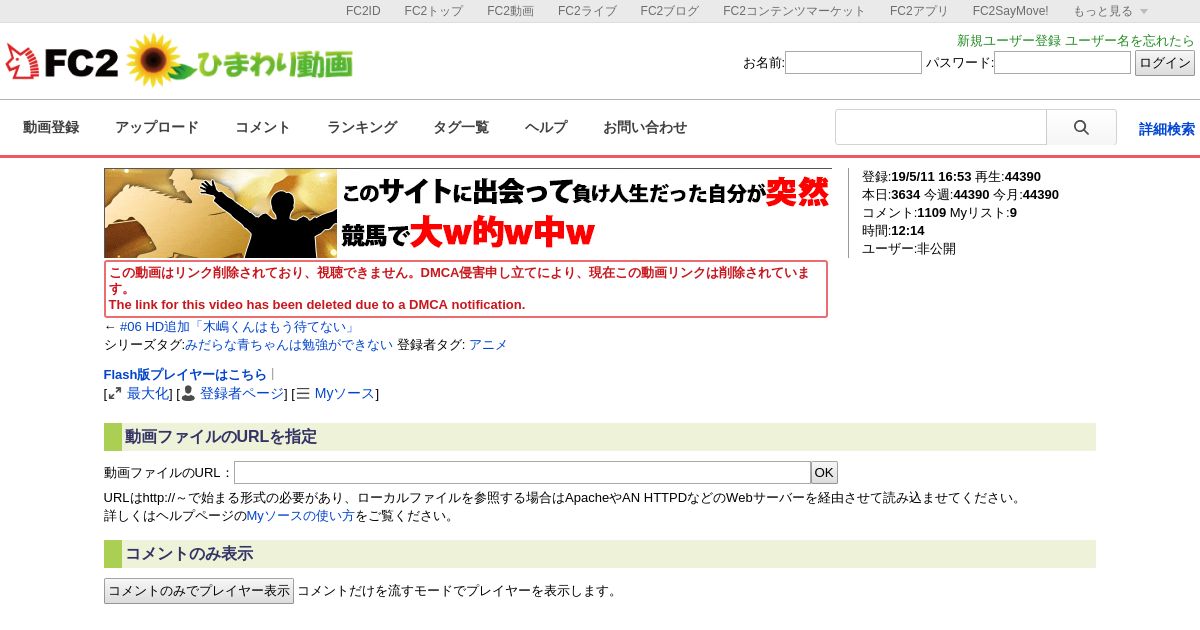The image size is (1200, 630).
Task: Go to タグ一覧 navigation item
Action: (x=461, y=127)
